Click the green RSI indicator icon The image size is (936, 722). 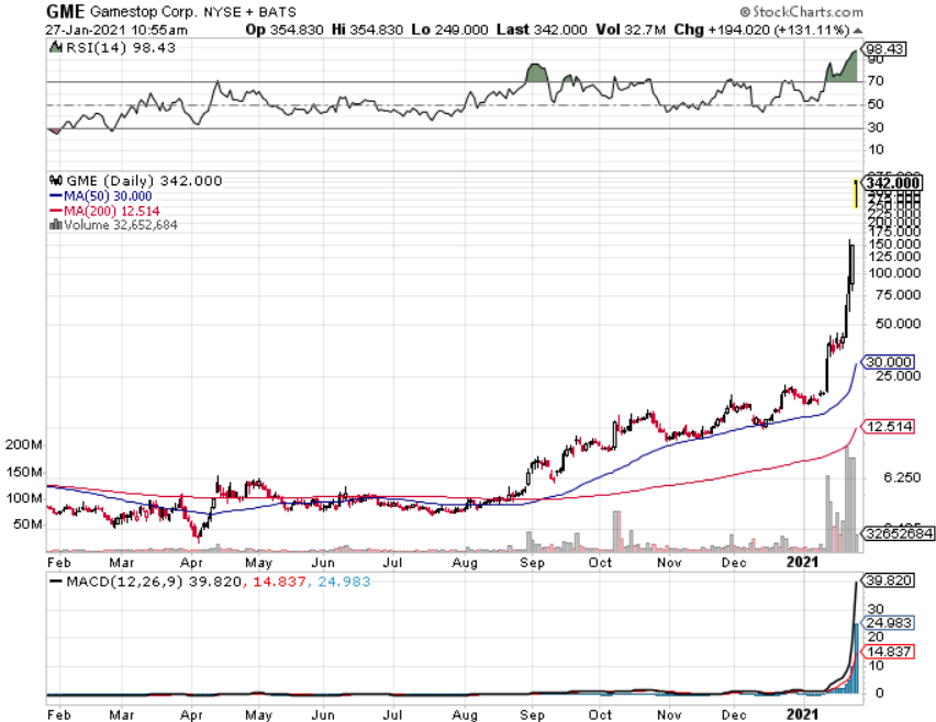pos(56,48)
